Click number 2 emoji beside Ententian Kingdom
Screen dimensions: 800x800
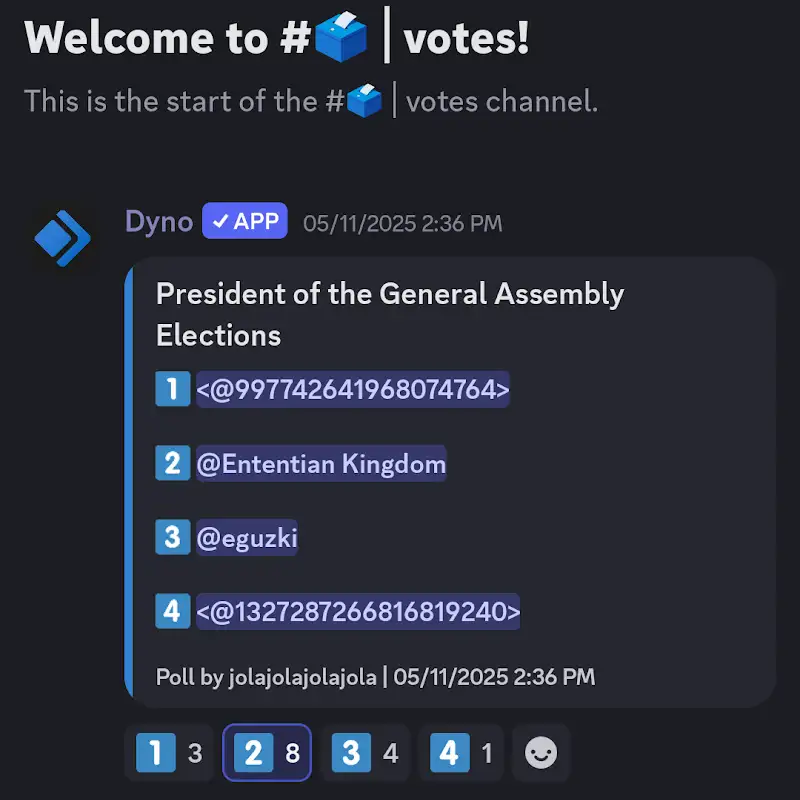tap(172, 464)
